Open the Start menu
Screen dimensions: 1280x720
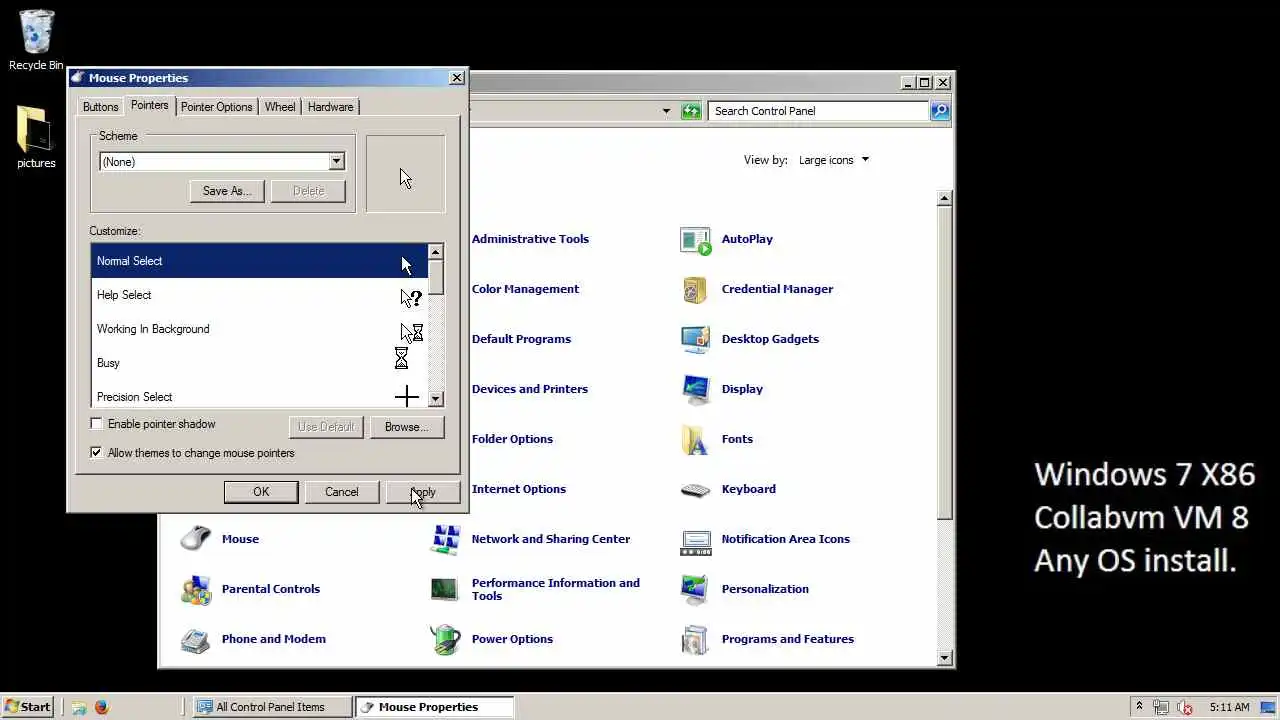[27, 707]
